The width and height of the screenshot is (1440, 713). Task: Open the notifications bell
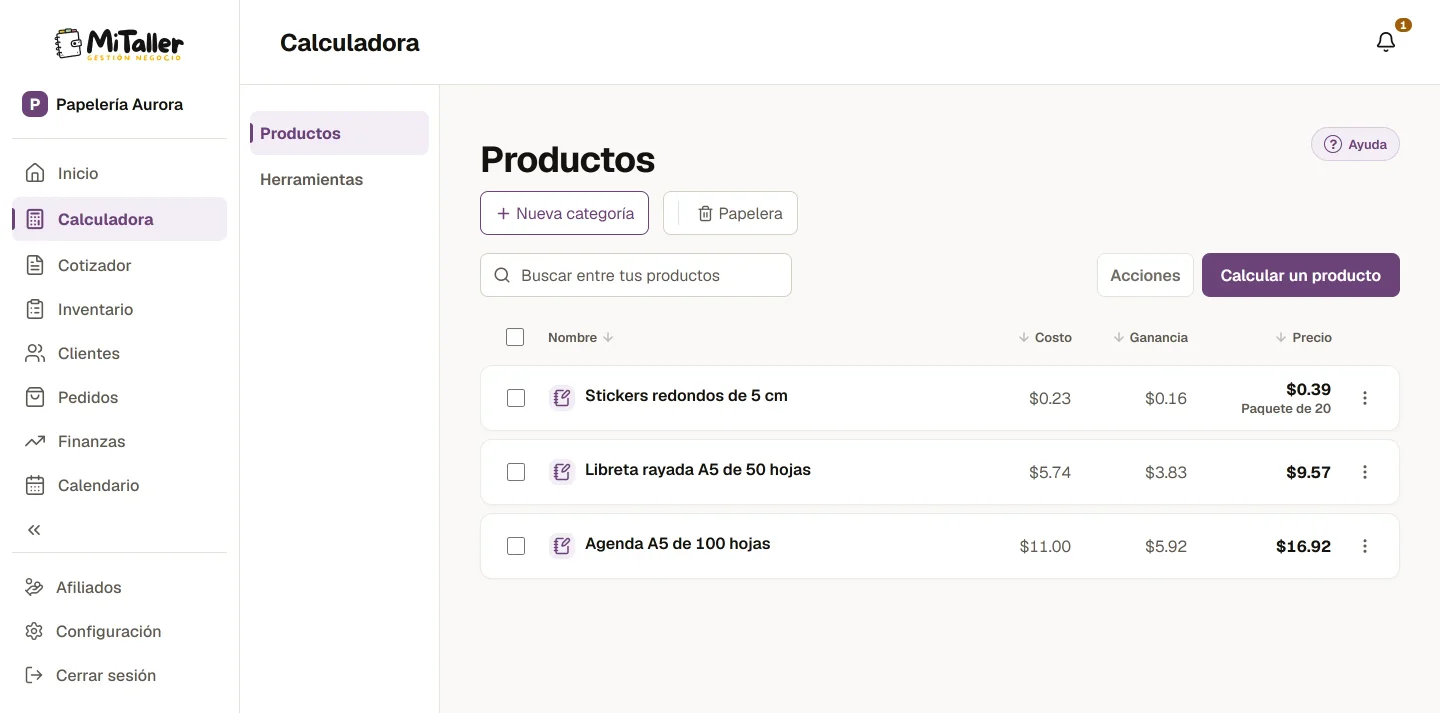pyautogui.click(x=1386, y=42)
